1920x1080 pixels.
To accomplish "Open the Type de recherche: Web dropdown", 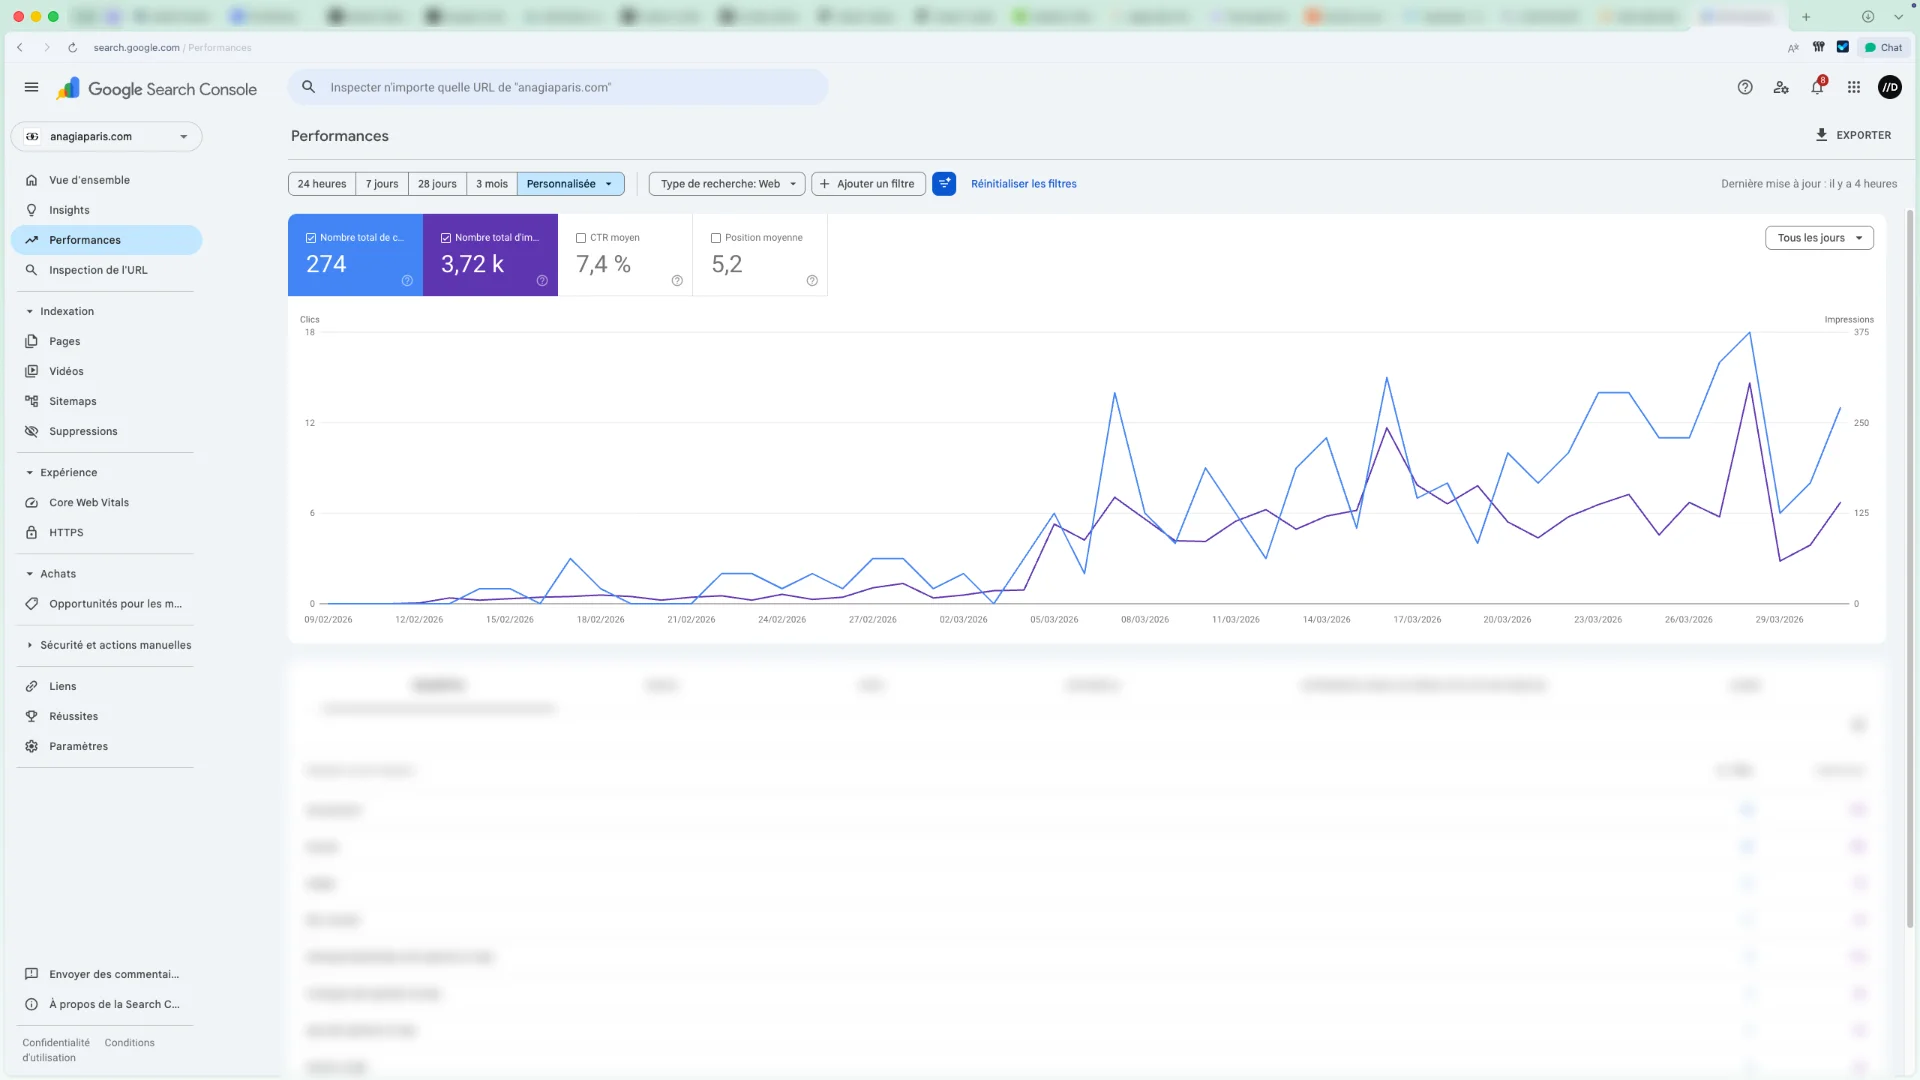I will pyautogui.click(x=726, y=184).
